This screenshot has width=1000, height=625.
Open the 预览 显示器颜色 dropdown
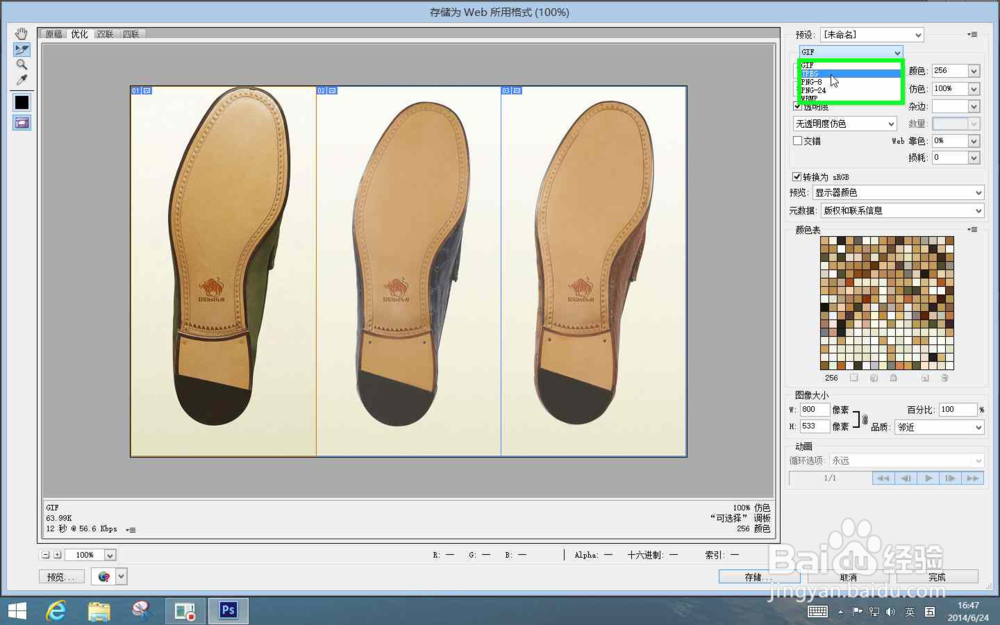[898, 193]
